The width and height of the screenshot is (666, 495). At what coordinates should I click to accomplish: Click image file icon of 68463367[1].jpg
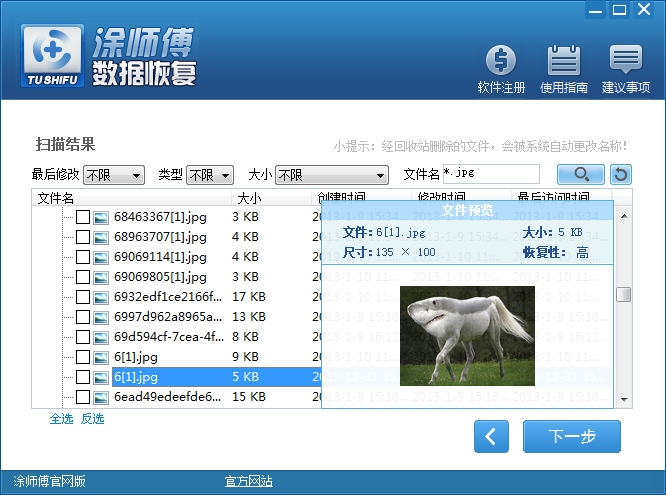click(101, 218)
